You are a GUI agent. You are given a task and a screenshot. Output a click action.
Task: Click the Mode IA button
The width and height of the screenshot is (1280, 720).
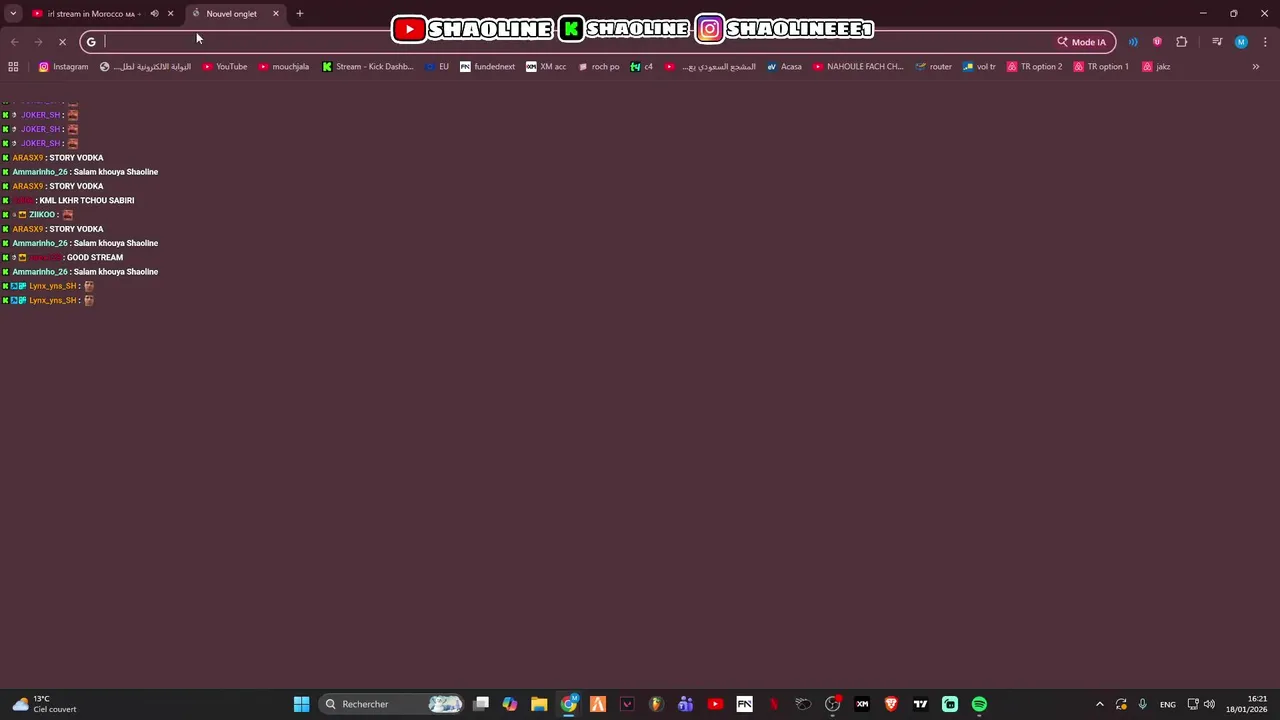click(1082, 42)
